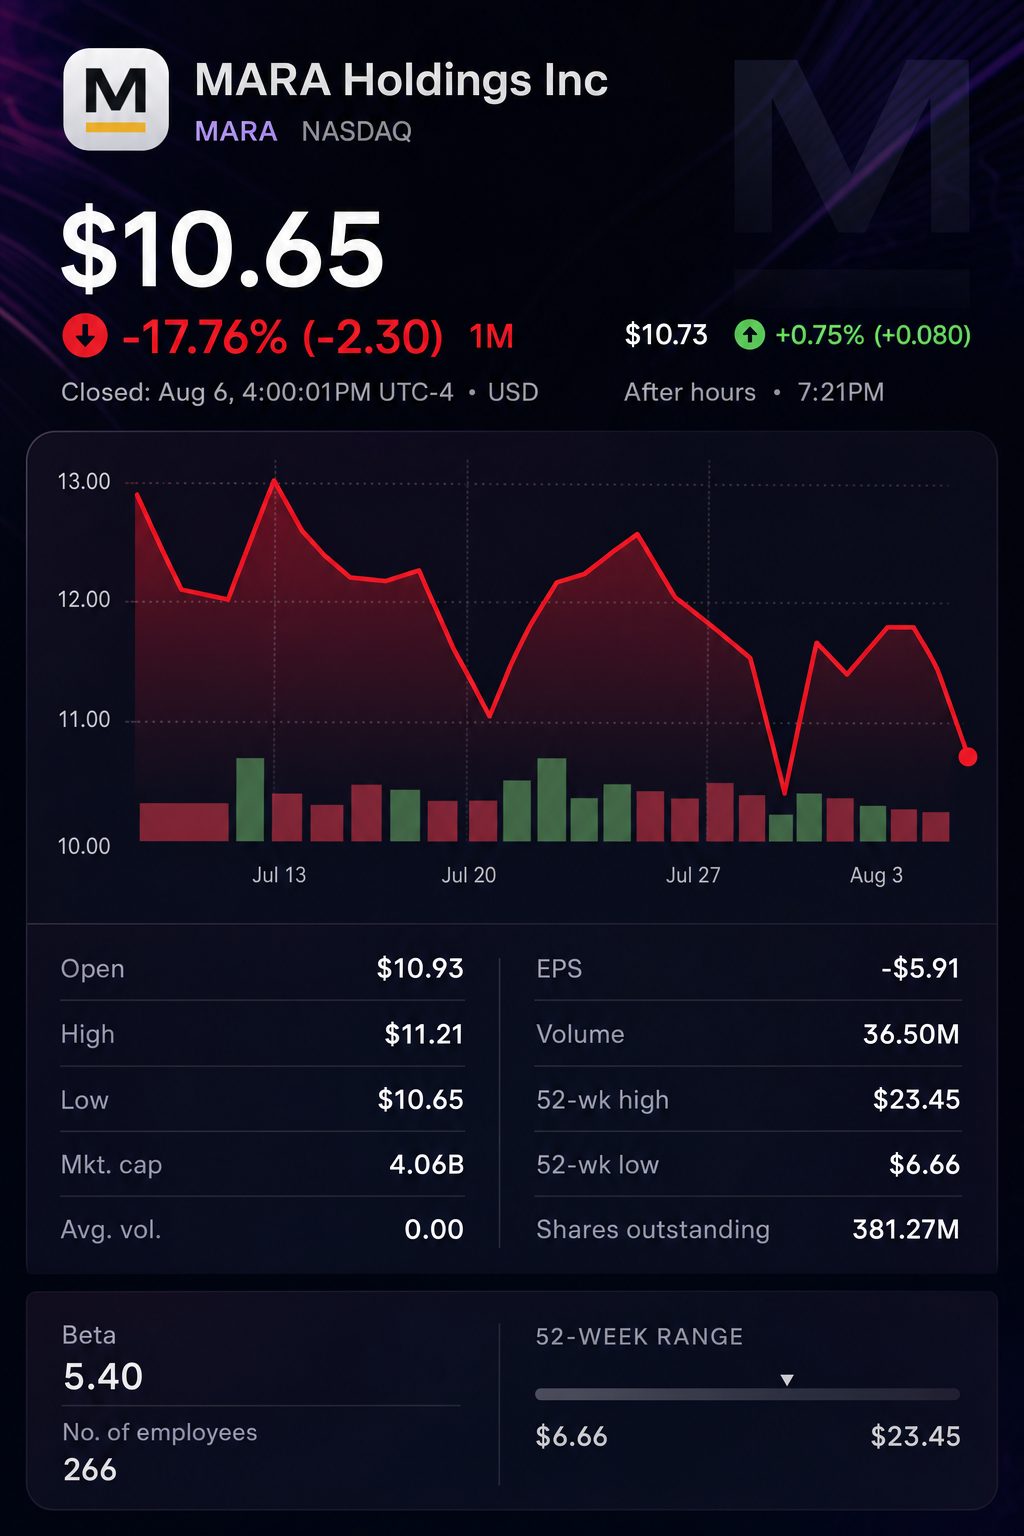1024x1536 pixels.
Task: Click the 52-week range position marker triangle
Action: (787, 1380)
